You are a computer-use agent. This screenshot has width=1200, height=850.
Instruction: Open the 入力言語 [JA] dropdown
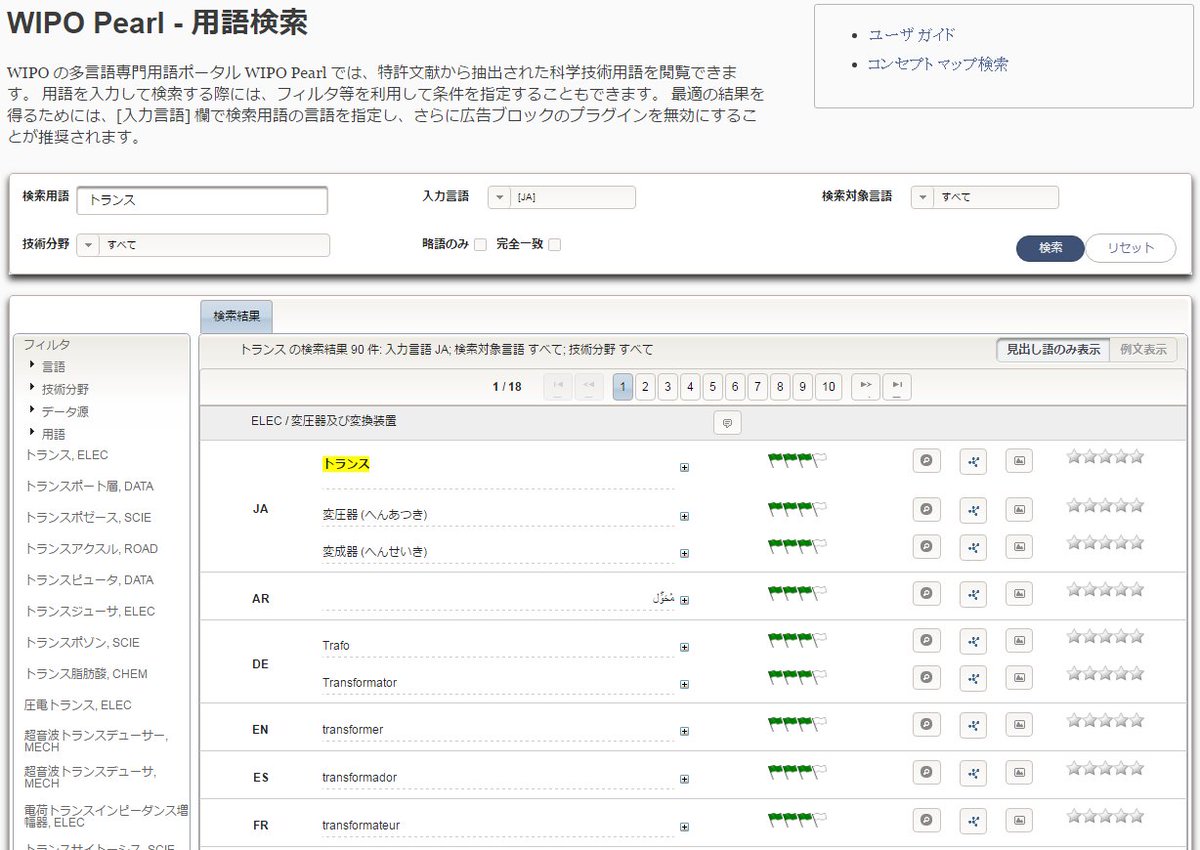coord(561,197)
